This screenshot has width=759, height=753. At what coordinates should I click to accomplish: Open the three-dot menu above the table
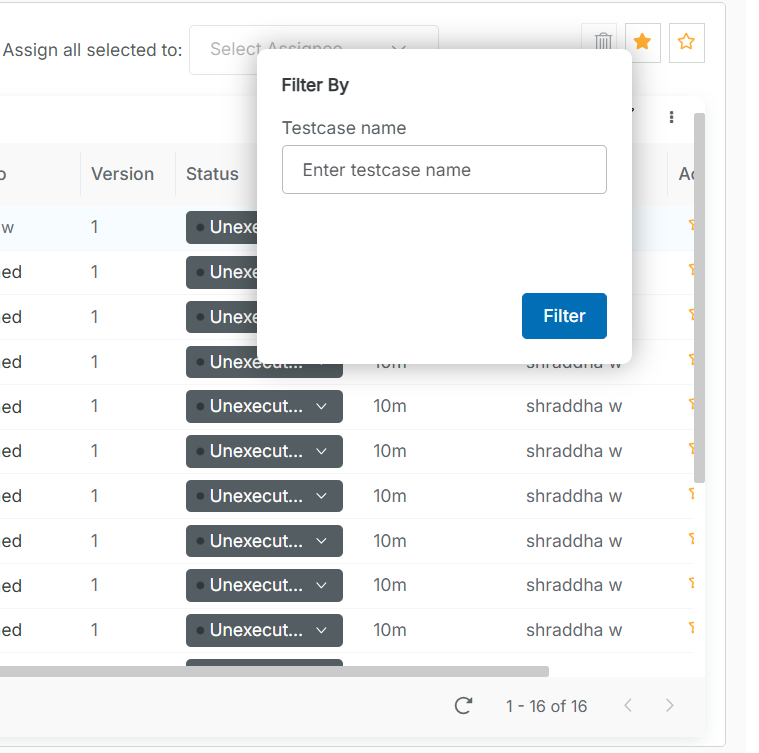click(x=671, y=118)
